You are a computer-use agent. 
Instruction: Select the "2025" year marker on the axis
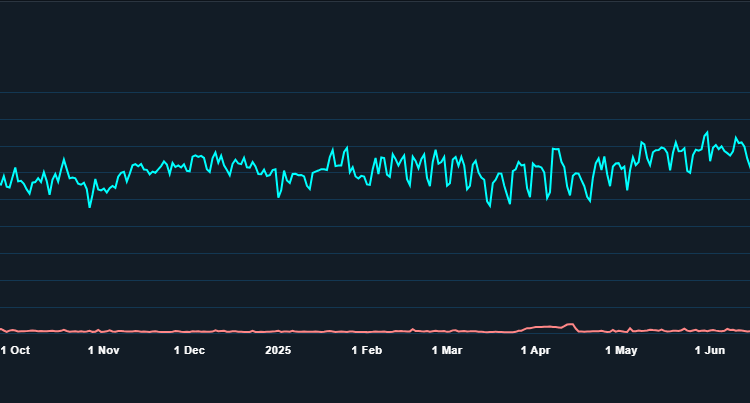tap(278, 350)
